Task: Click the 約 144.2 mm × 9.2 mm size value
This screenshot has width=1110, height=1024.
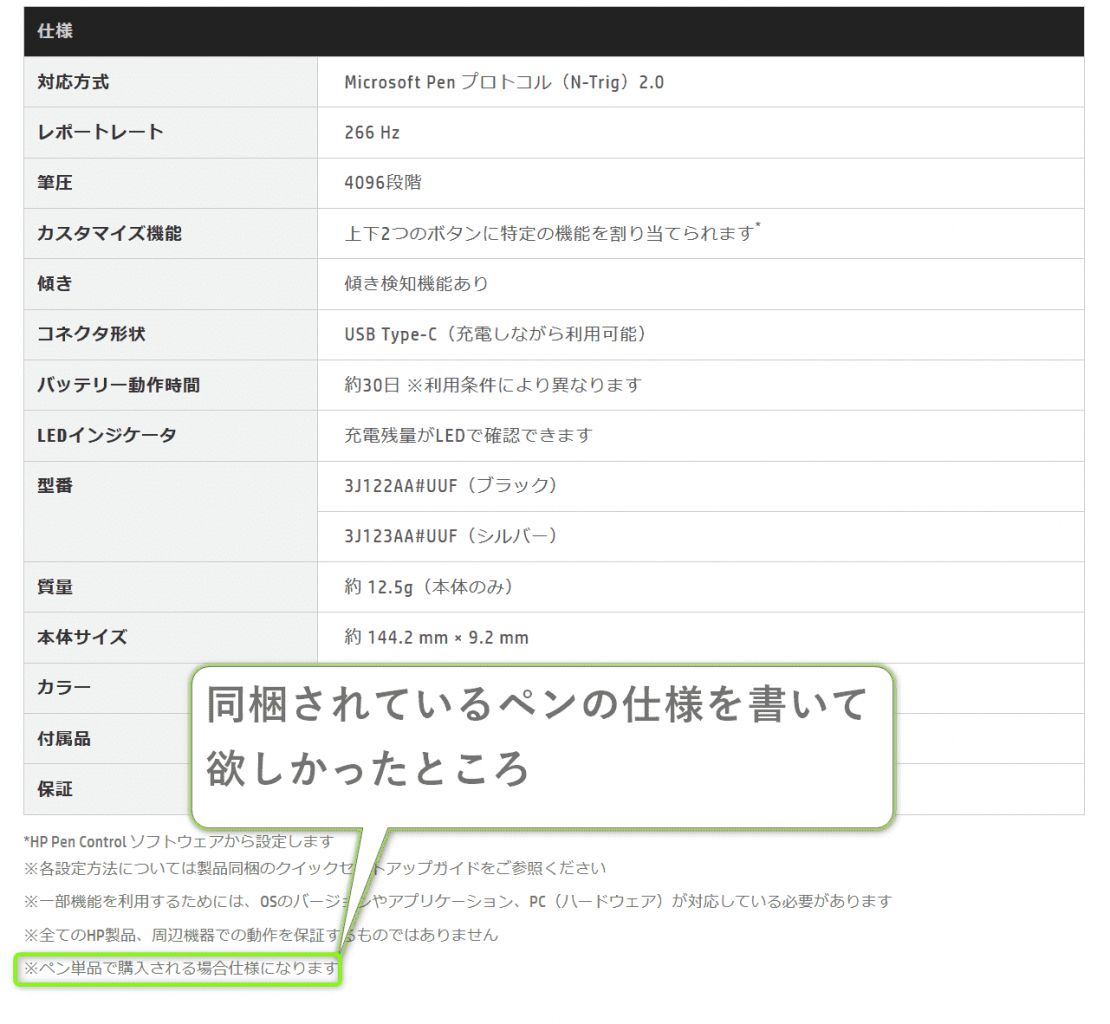Action: (x=436, y=637)
